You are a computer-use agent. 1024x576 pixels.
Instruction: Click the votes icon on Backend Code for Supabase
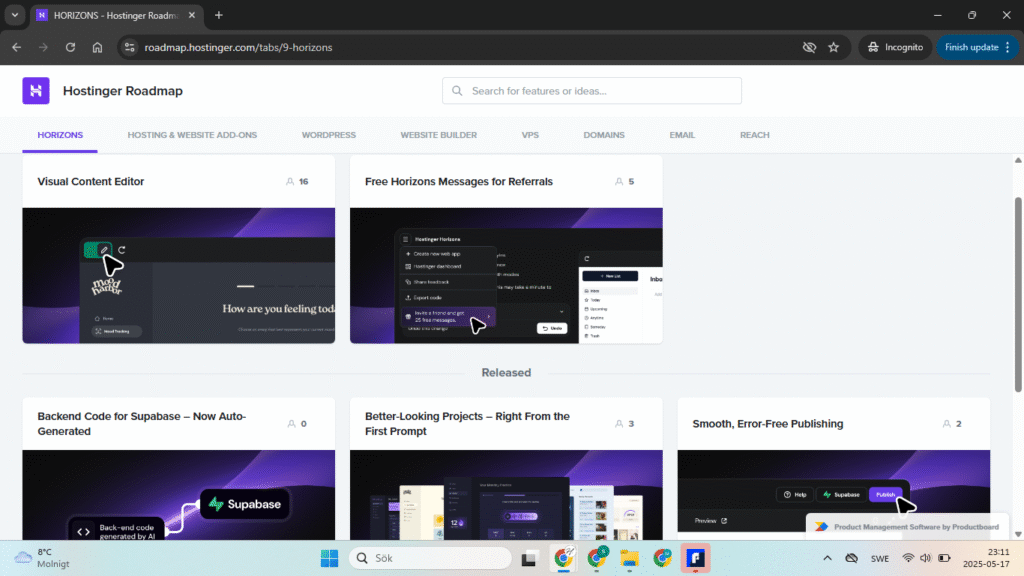[291, 424]
